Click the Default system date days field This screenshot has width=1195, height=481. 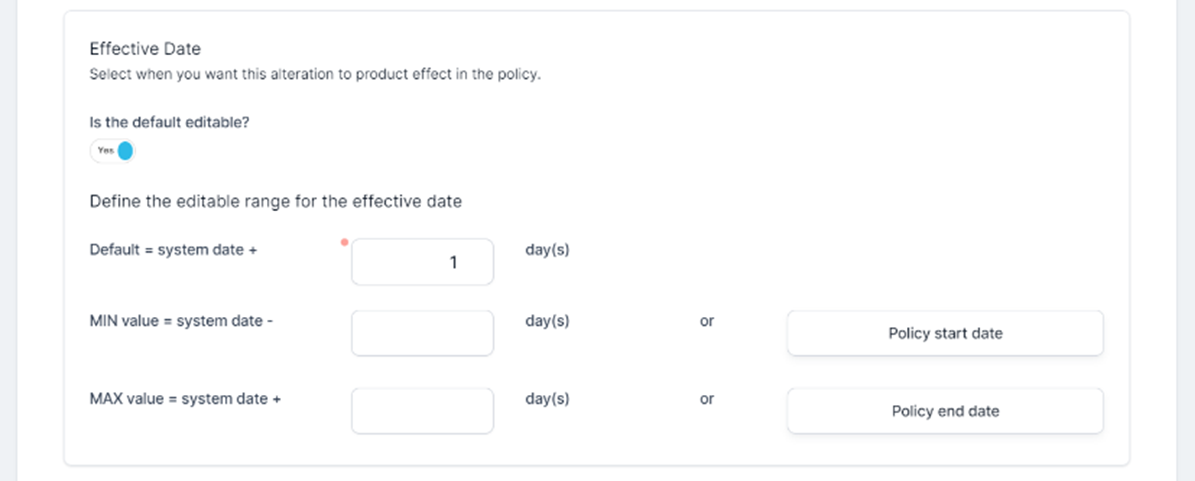[x=422, y=262]
